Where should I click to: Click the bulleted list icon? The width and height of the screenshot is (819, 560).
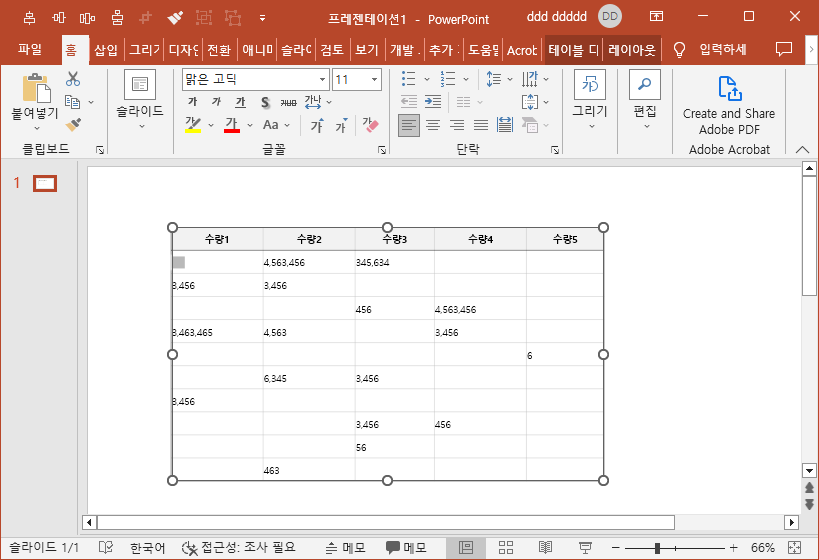click(x=408, y=79)
